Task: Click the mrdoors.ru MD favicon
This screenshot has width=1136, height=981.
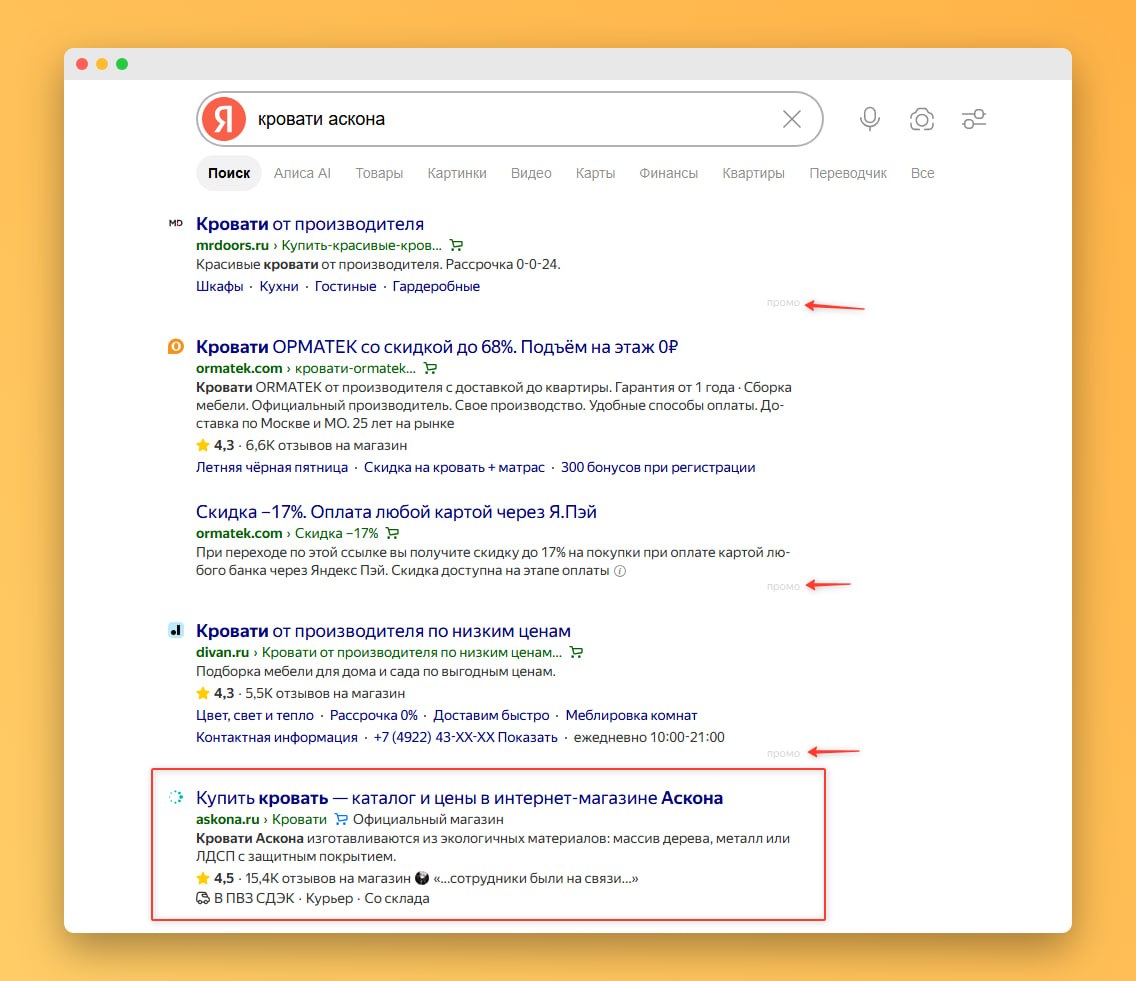Action: (175, 223)
